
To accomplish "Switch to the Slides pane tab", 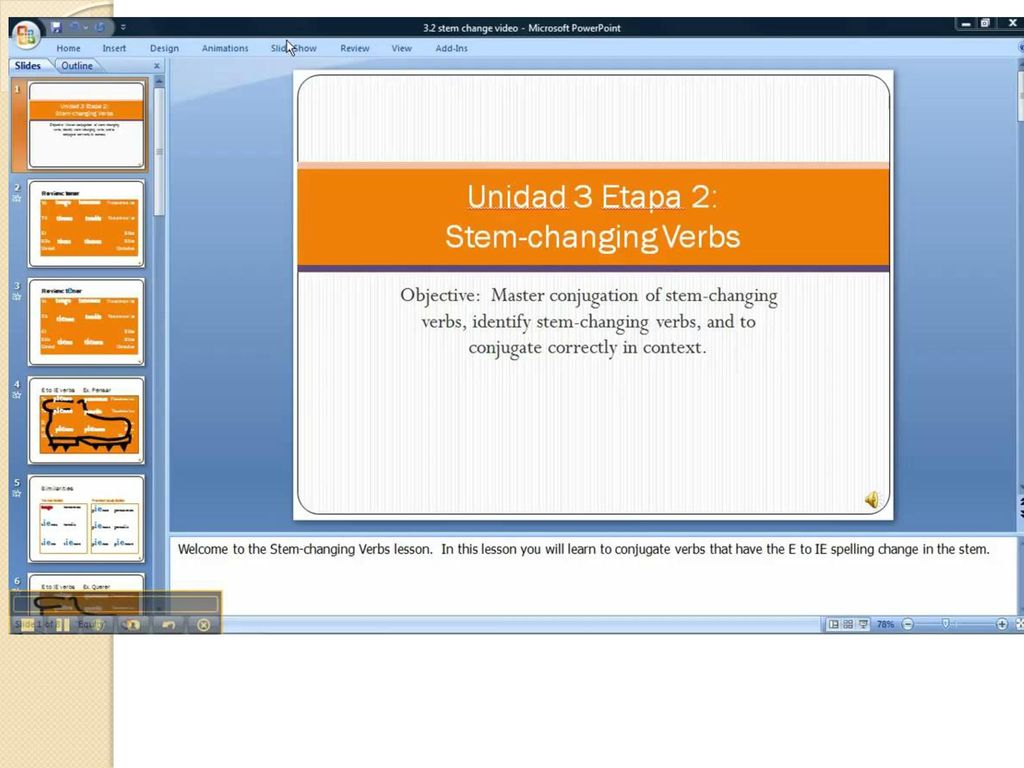I will 27,66.
